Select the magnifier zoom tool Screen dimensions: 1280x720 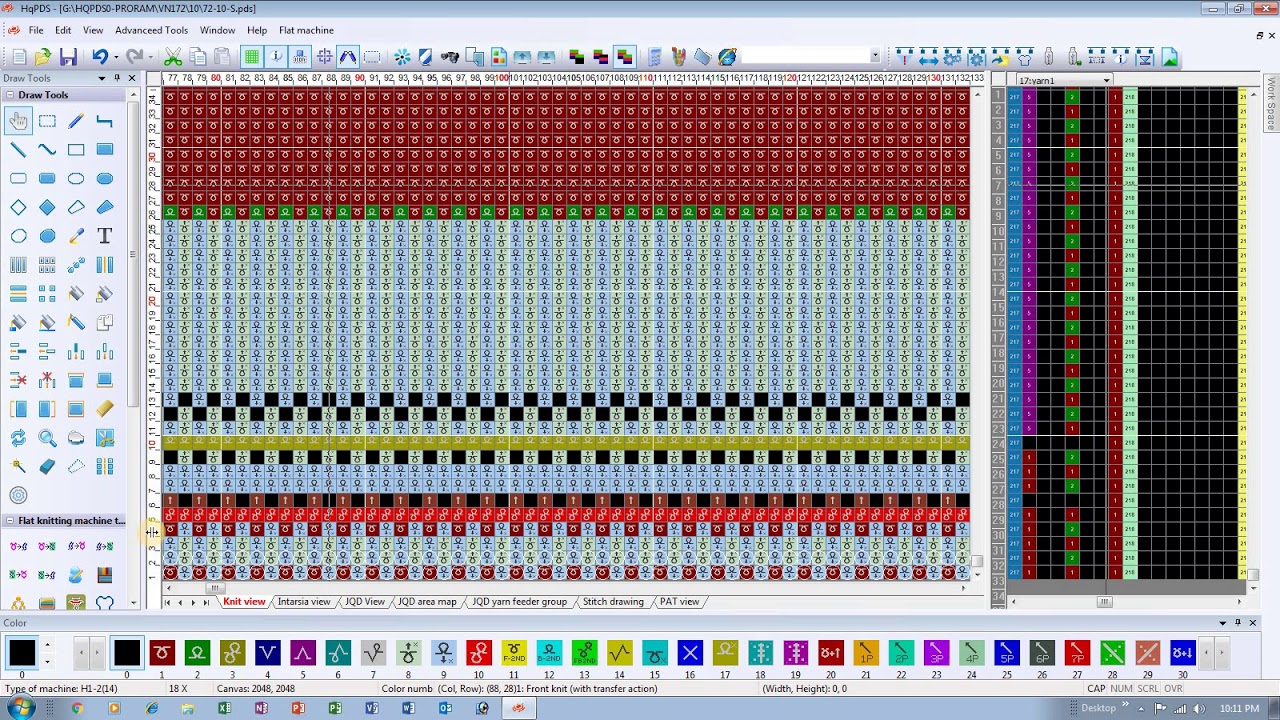(47, 438)
